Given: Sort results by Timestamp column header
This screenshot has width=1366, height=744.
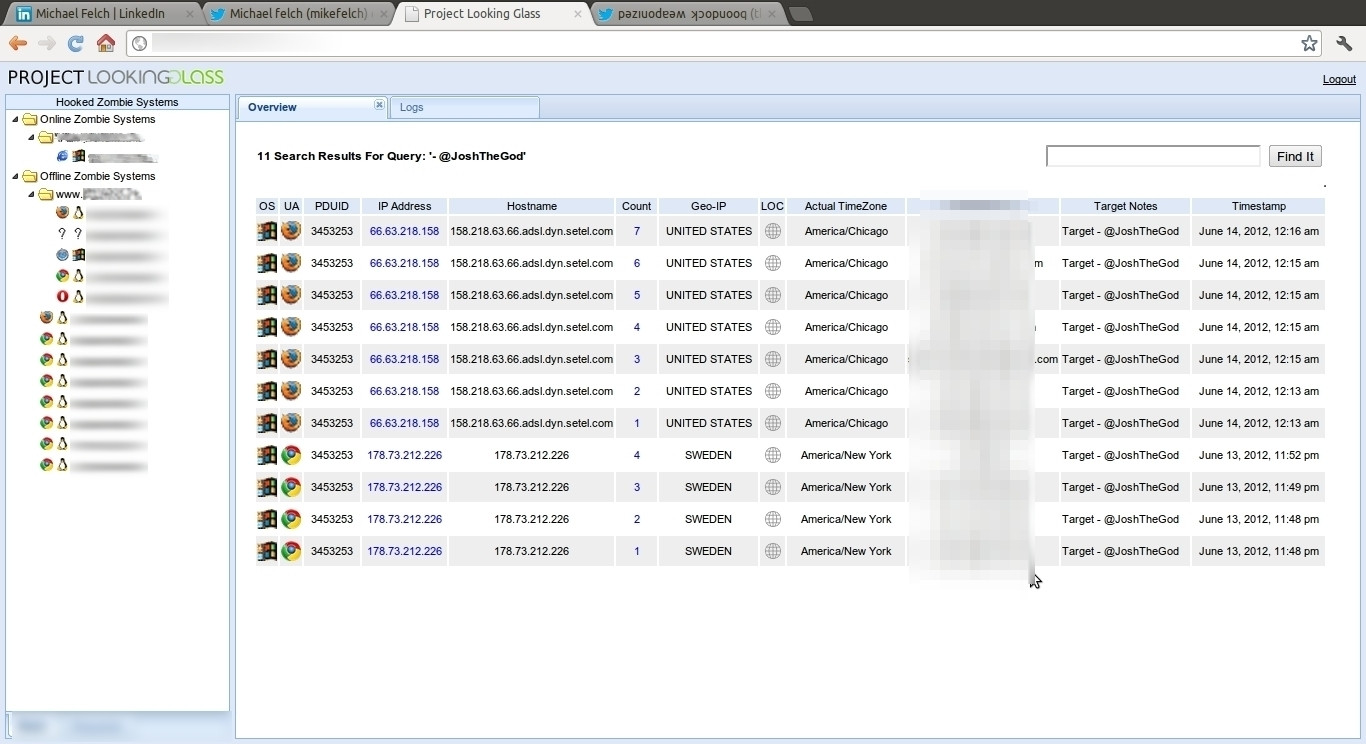Looking at the screenshot, I should tap(1258, 206).
